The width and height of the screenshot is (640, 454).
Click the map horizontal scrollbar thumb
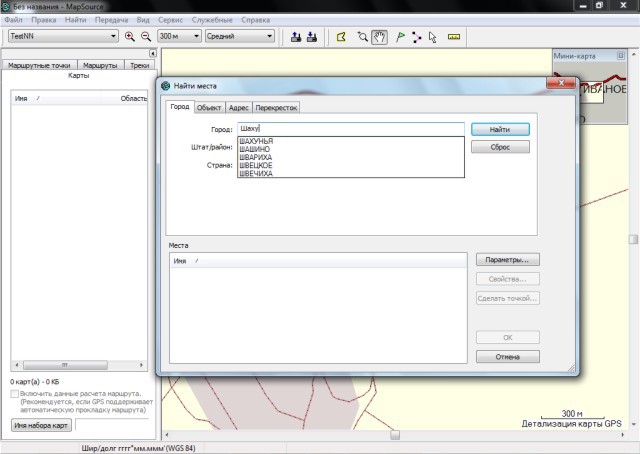click(x=395, y=435)
